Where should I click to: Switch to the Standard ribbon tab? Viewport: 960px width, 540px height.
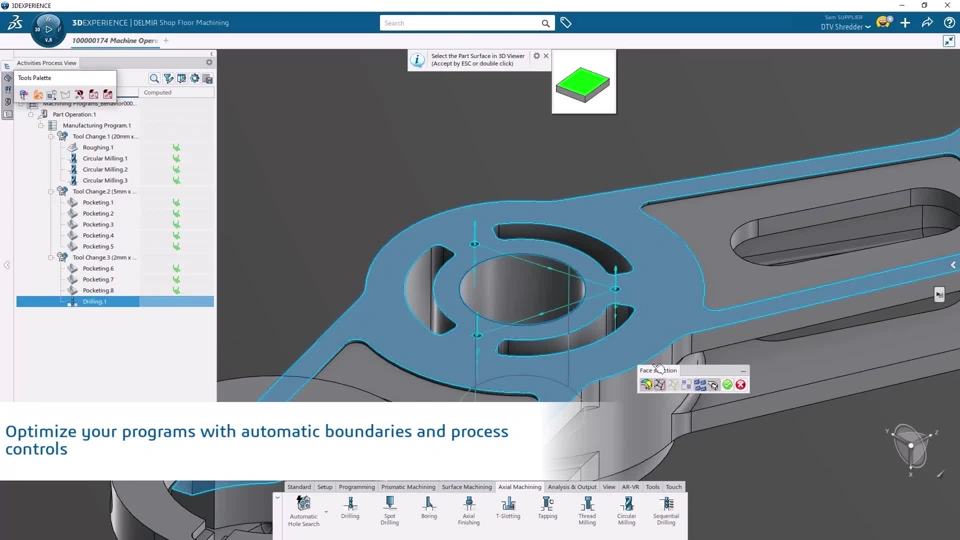pyautogui.click(x=299, y=487)
